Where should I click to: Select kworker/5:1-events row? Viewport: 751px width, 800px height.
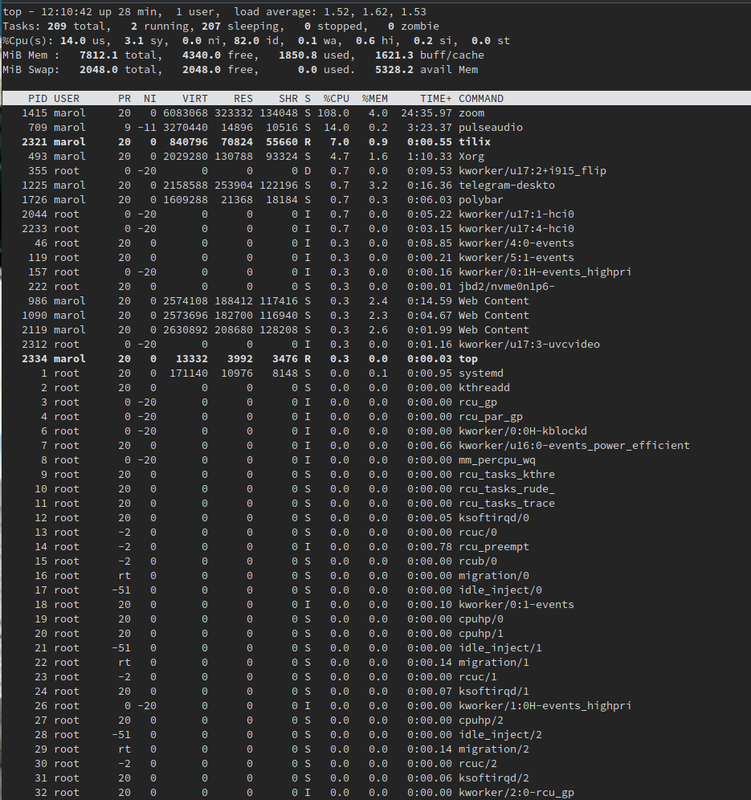click(x=377, y=257)
